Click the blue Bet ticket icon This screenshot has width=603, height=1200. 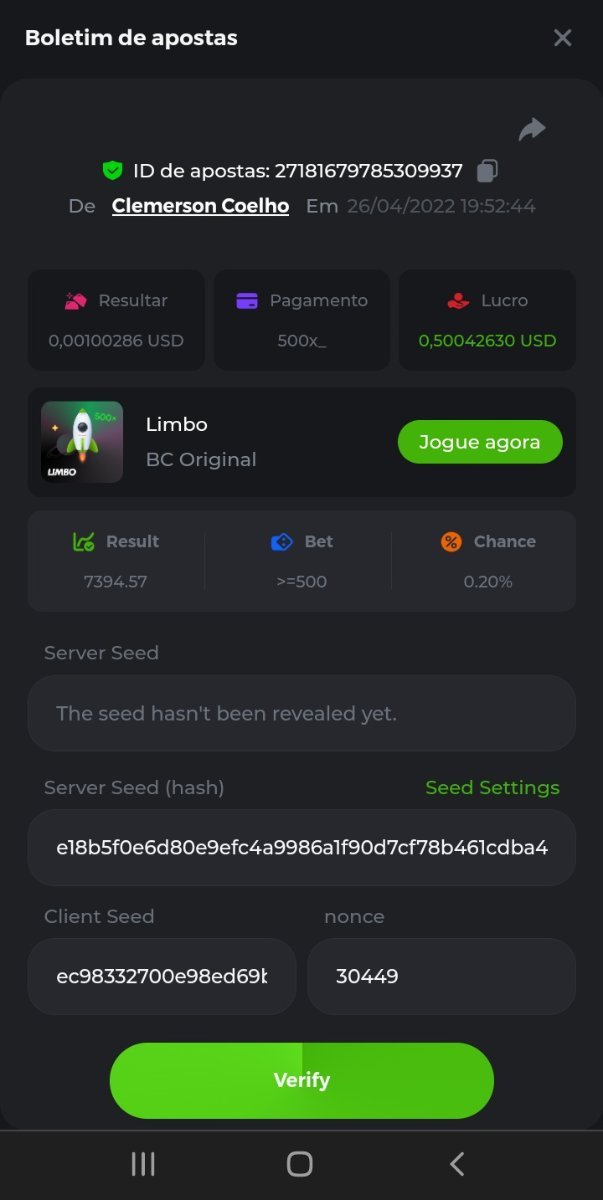282,542
